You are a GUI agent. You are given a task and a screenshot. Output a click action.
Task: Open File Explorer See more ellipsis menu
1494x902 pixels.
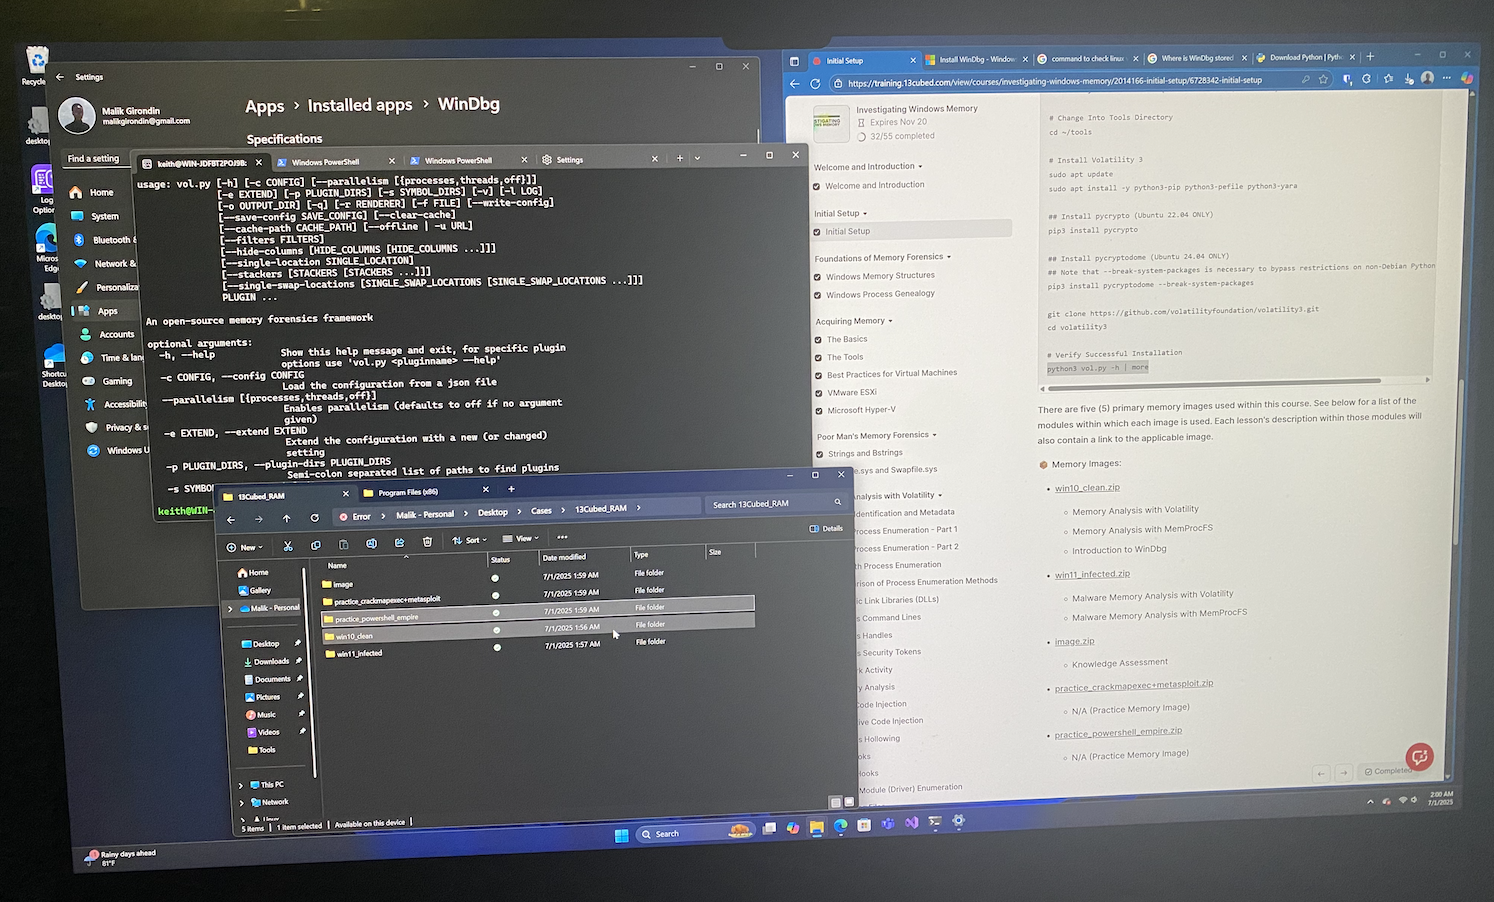562,537
